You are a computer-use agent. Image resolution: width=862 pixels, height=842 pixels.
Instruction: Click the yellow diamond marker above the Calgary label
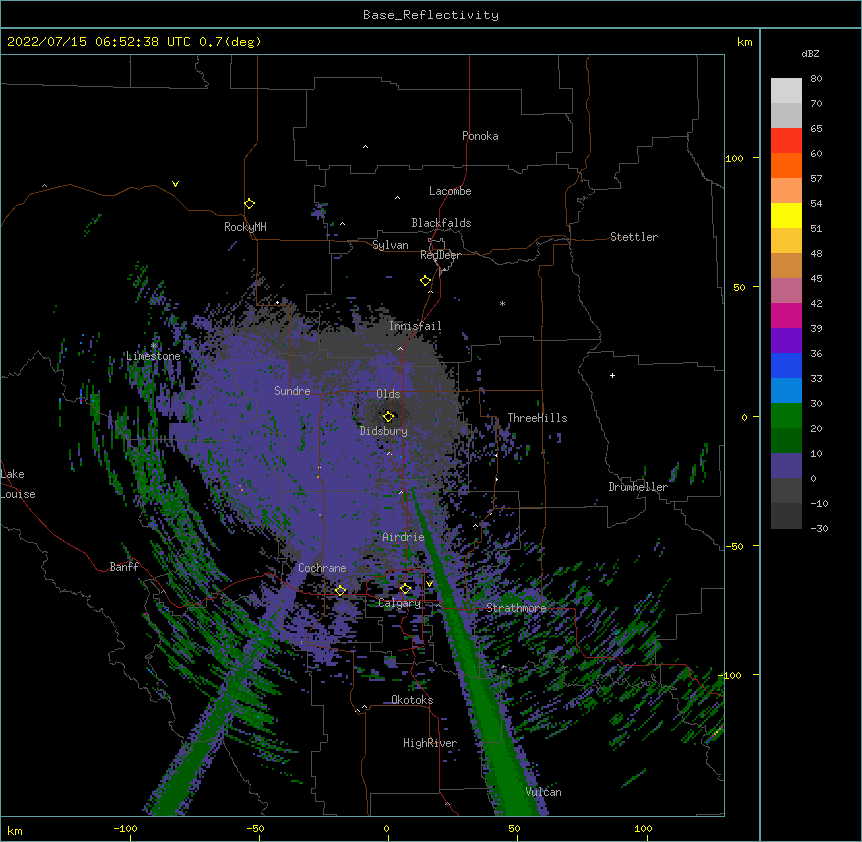pos(405,589)
